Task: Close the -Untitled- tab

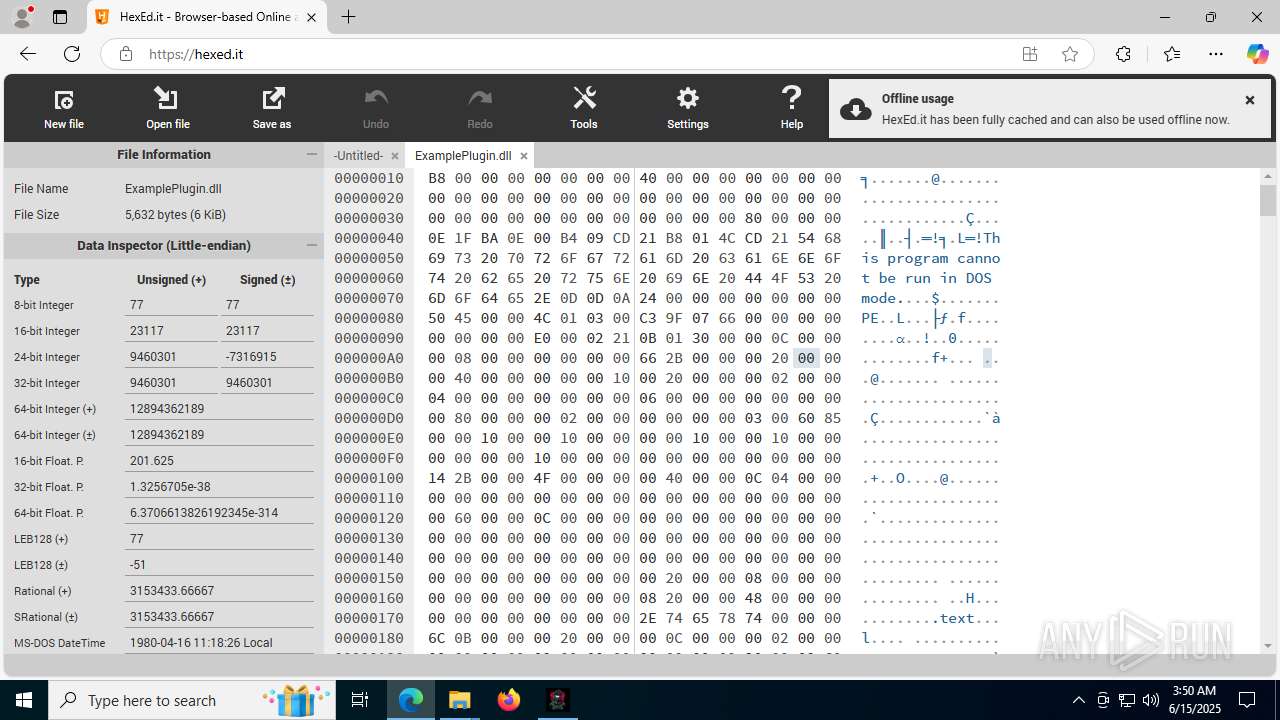Action: [395, 156]
